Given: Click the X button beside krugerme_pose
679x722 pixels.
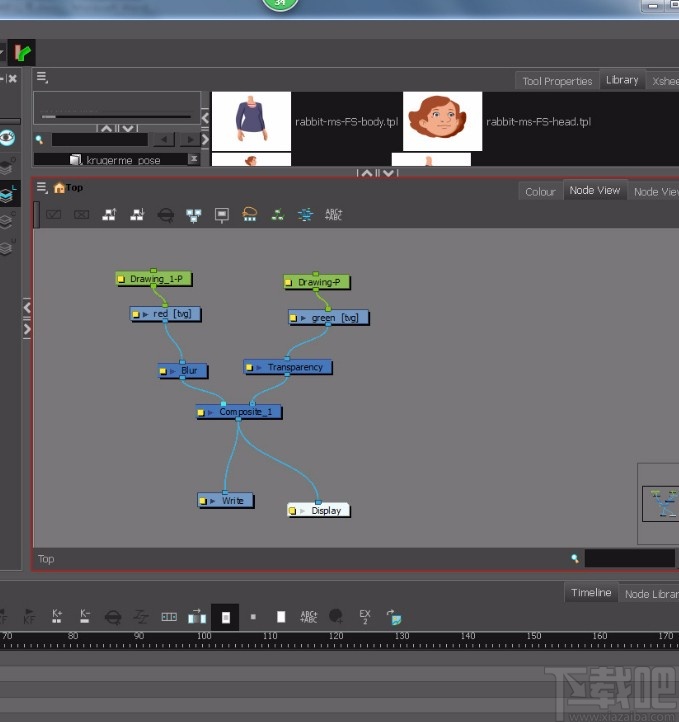Looking at the screenshot, I should (x=194, y=159).
